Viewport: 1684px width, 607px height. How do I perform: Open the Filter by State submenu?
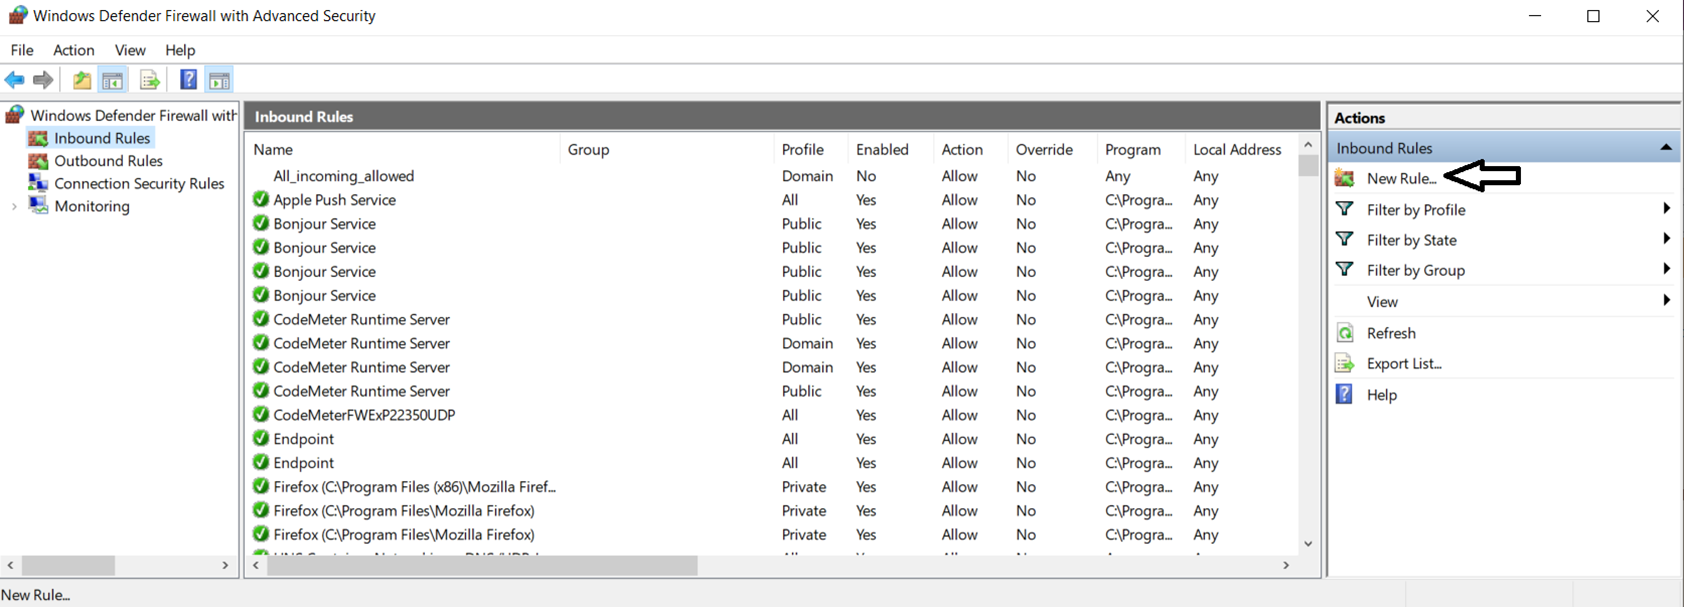pyautogui.click(x=1411, y=240)
